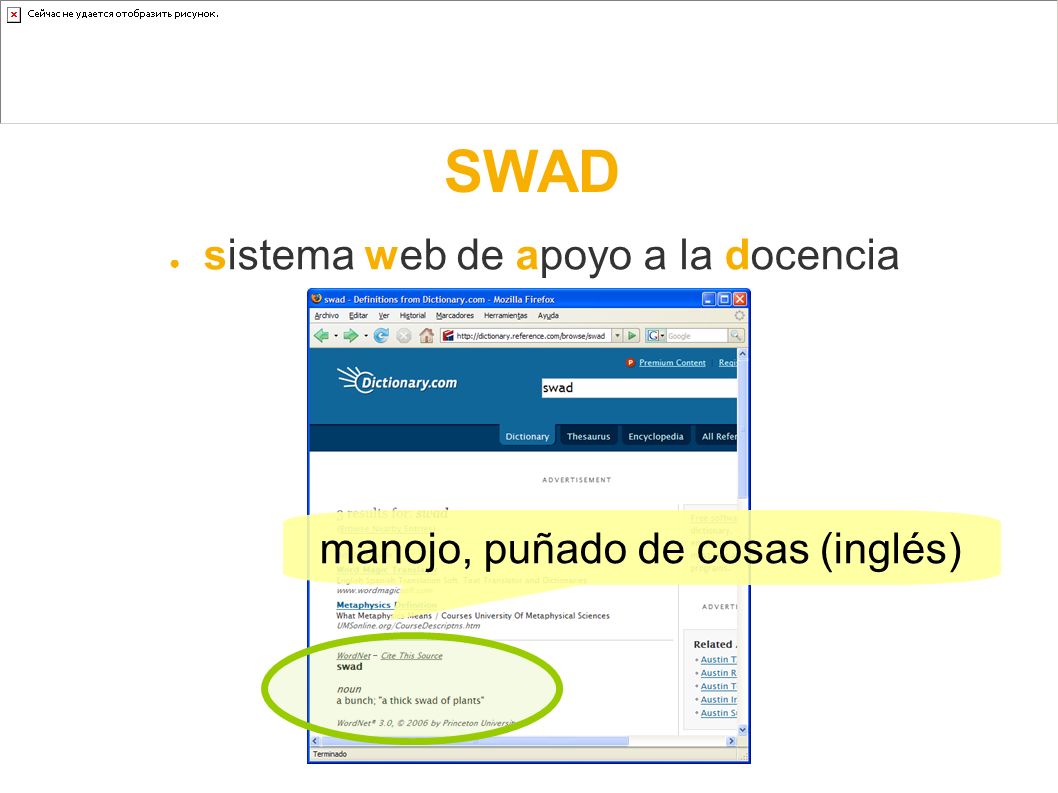Minimize the Firefox window
Image resolution: width=1058 pixels, height=793 pixels.
[x=708, y=299]
